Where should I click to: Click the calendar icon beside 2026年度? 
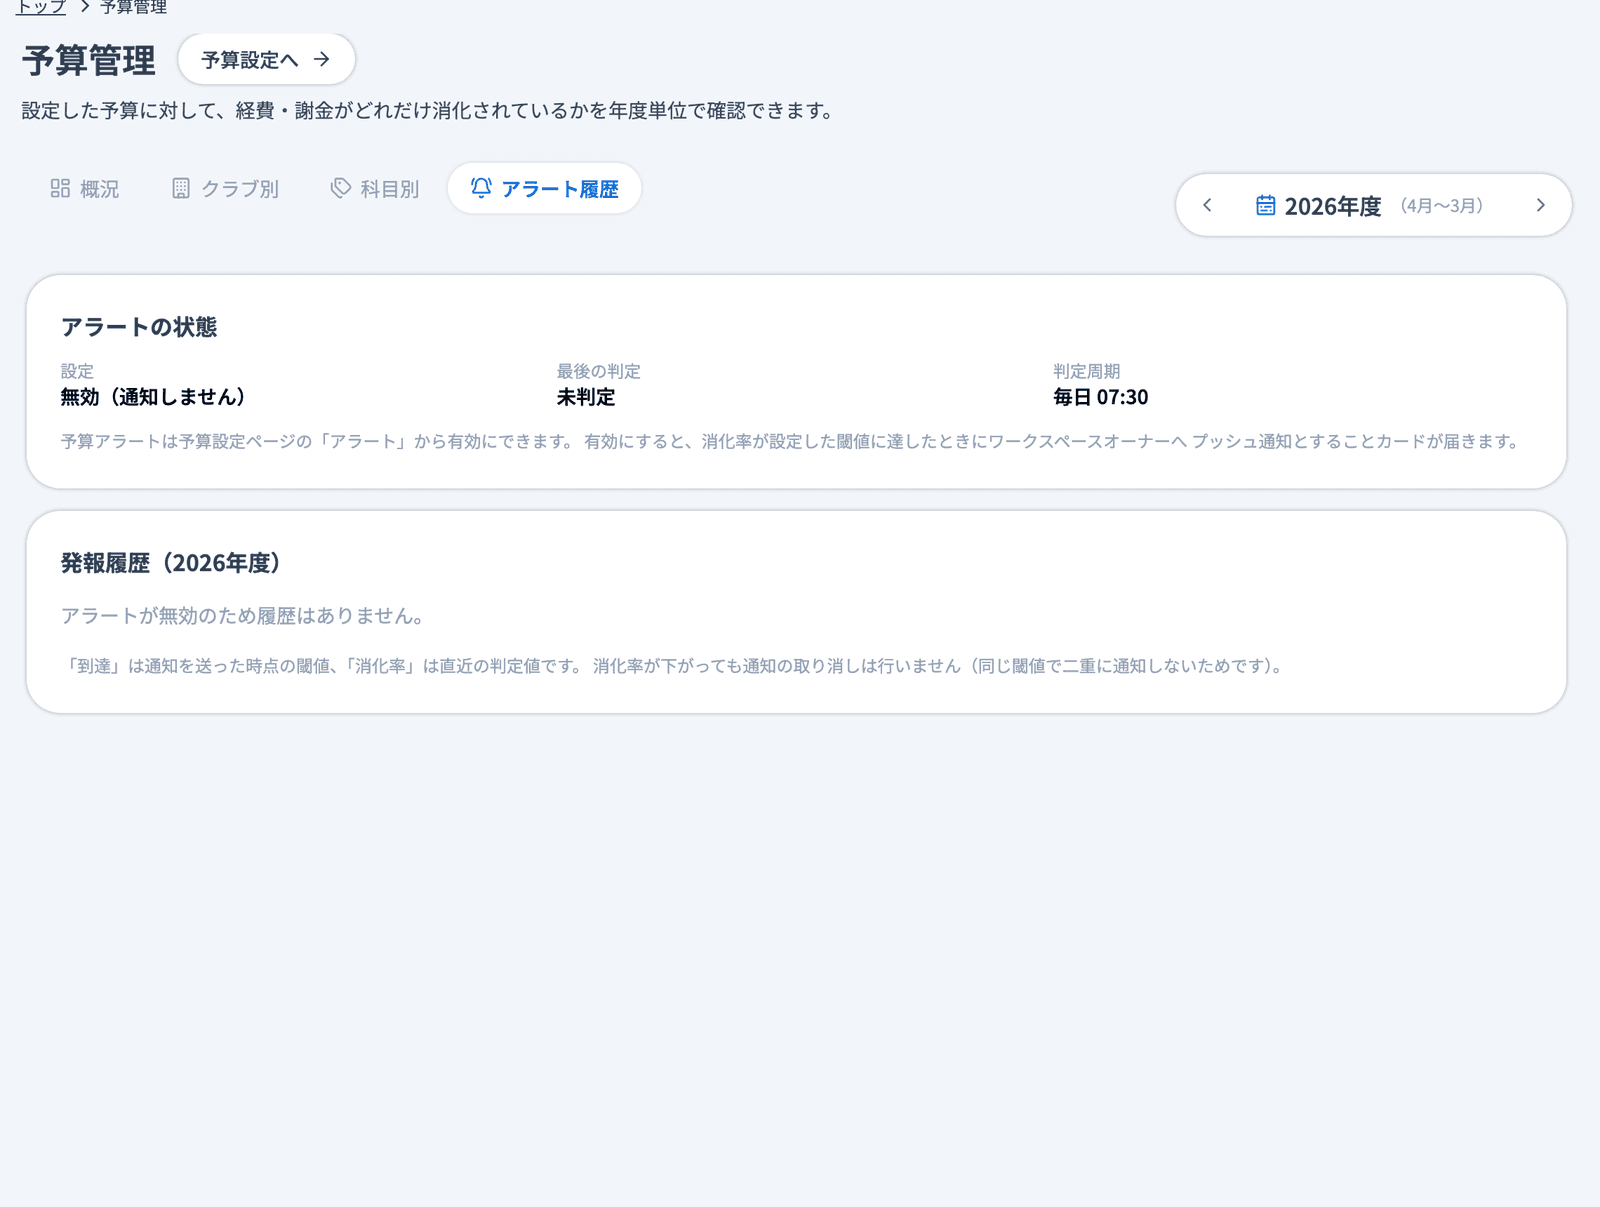[x=1265, y=205]
